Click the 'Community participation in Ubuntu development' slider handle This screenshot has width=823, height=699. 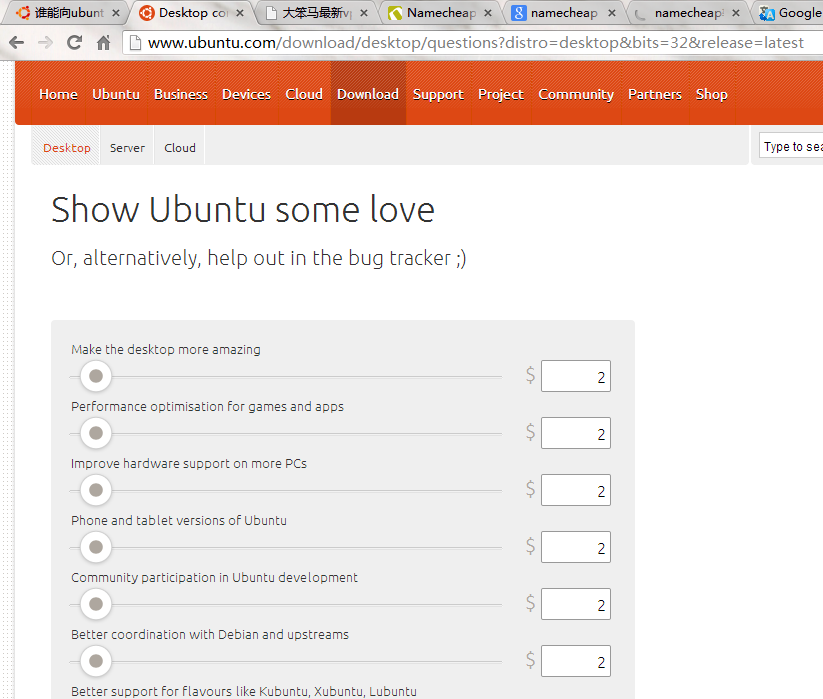click(x=96, y=604)
